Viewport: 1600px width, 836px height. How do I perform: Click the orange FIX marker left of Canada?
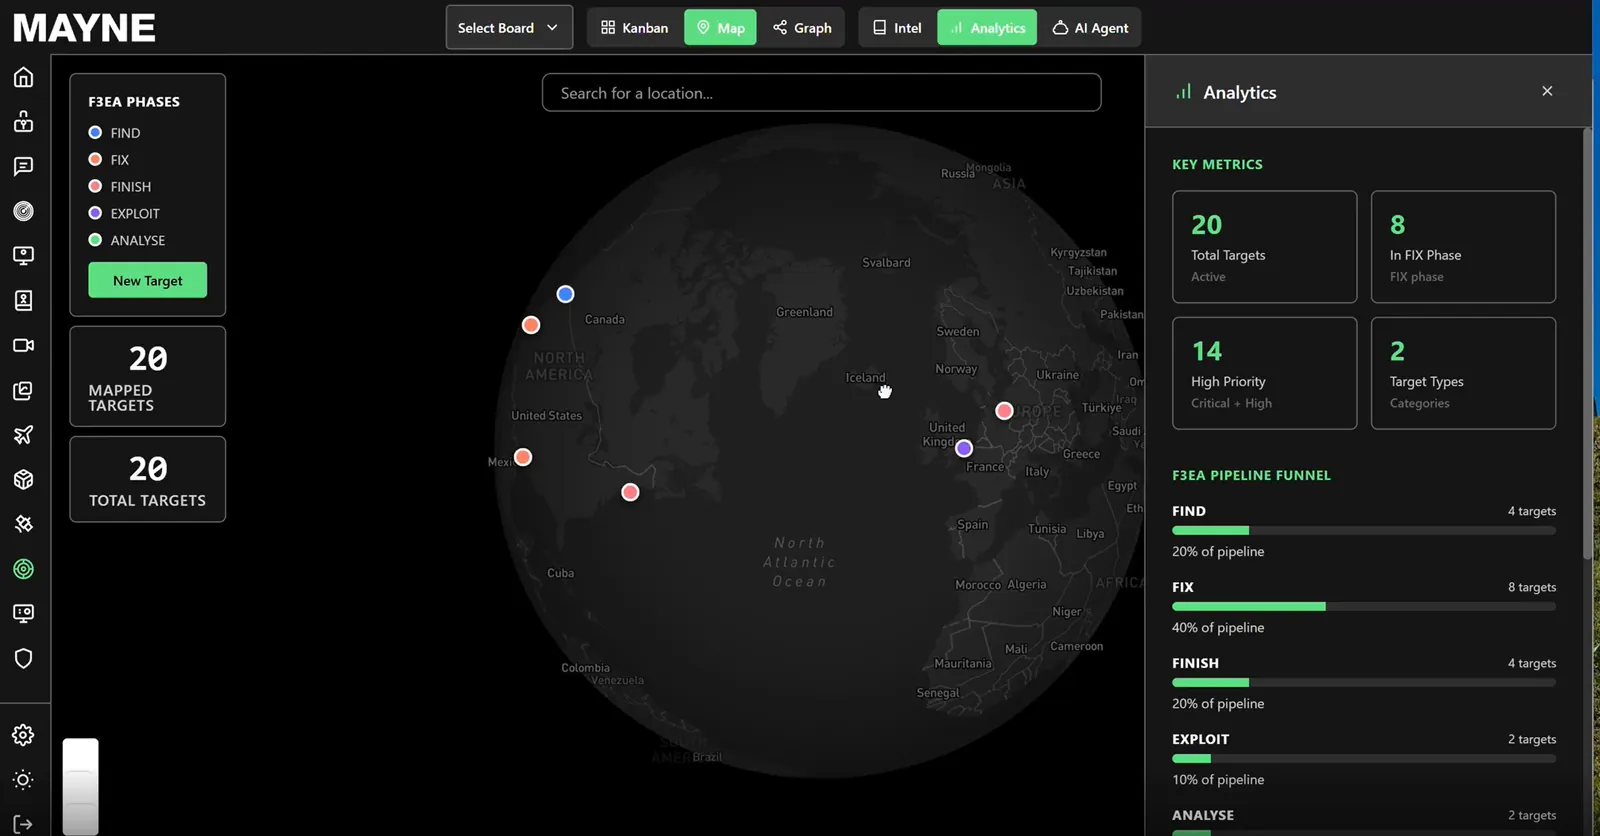tap(531, 325)
